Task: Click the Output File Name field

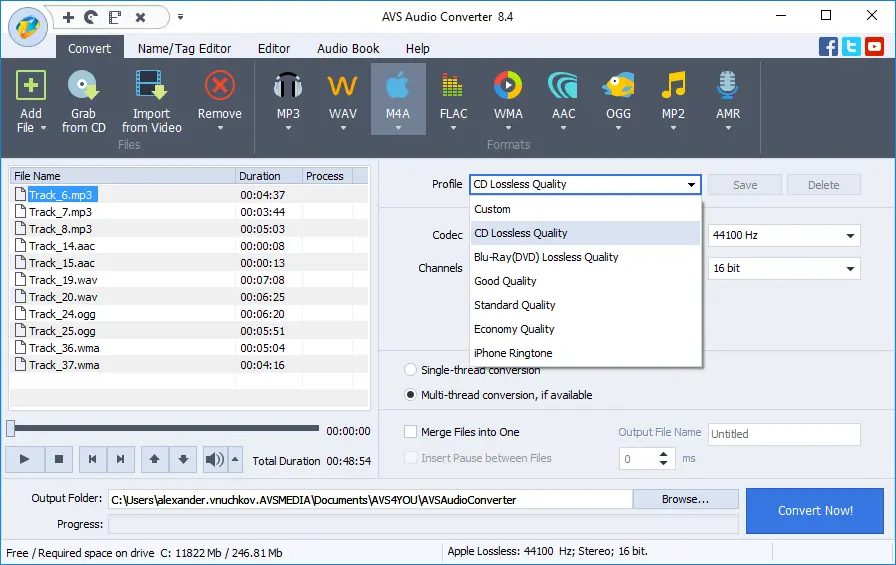Action: (784, 434)
